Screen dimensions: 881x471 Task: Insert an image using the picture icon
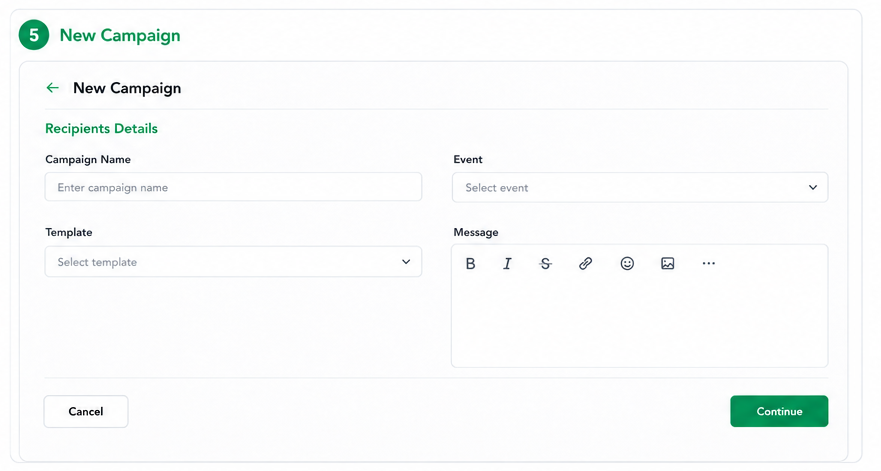tap(667, 263)
